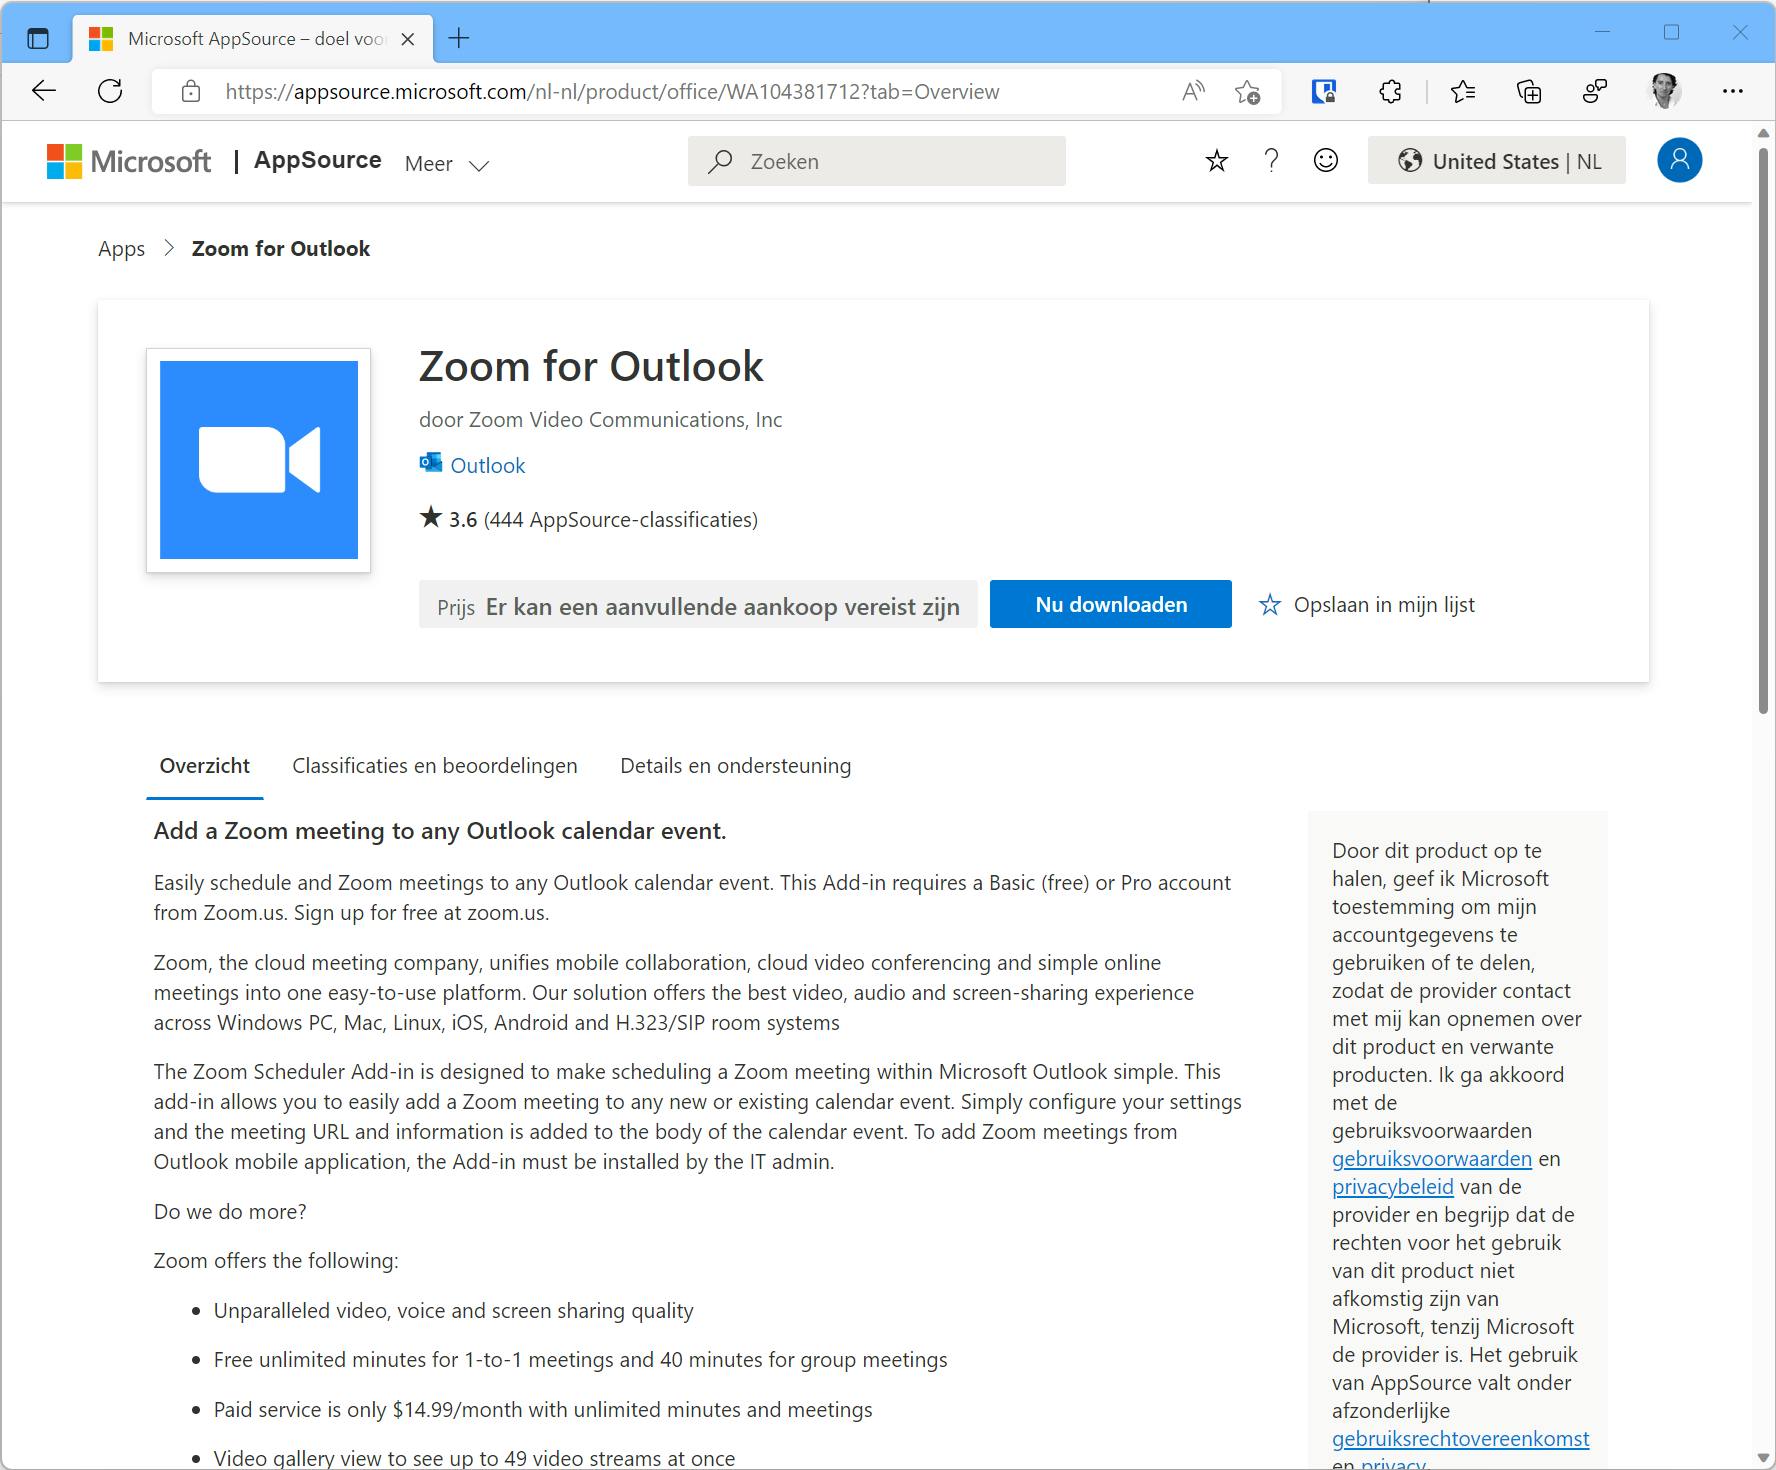Open the feedback smiley icon
This screenshot has height=1470, width=1776.
pyautogui.click(x=1326, y=161)
